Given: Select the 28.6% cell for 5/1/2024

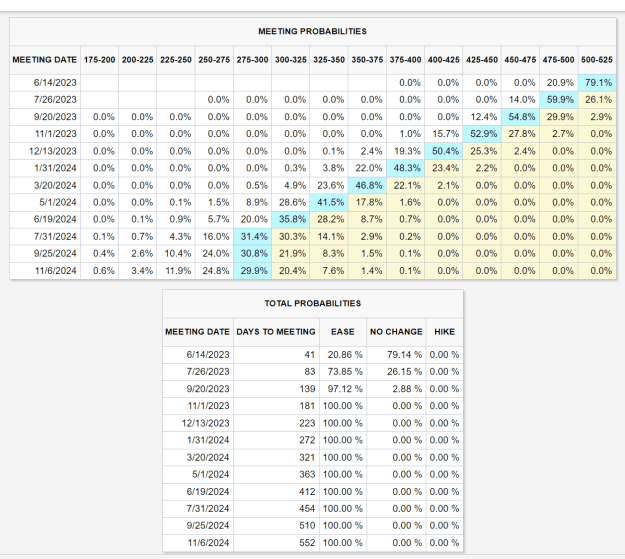Looking at the screenshot, I should (293, 203).
